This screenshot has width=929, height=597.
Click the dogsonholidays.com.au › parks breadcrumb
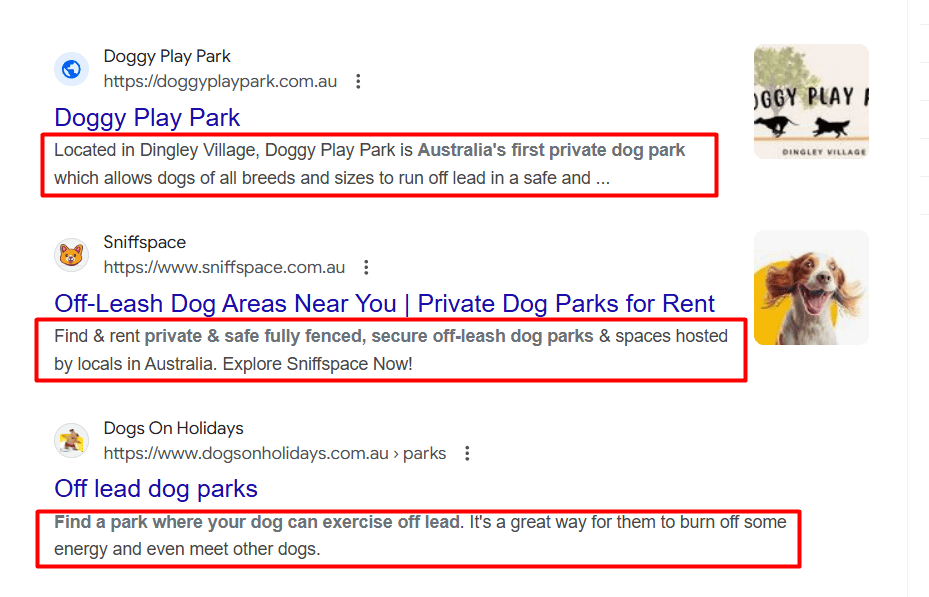tap(275, 454)
